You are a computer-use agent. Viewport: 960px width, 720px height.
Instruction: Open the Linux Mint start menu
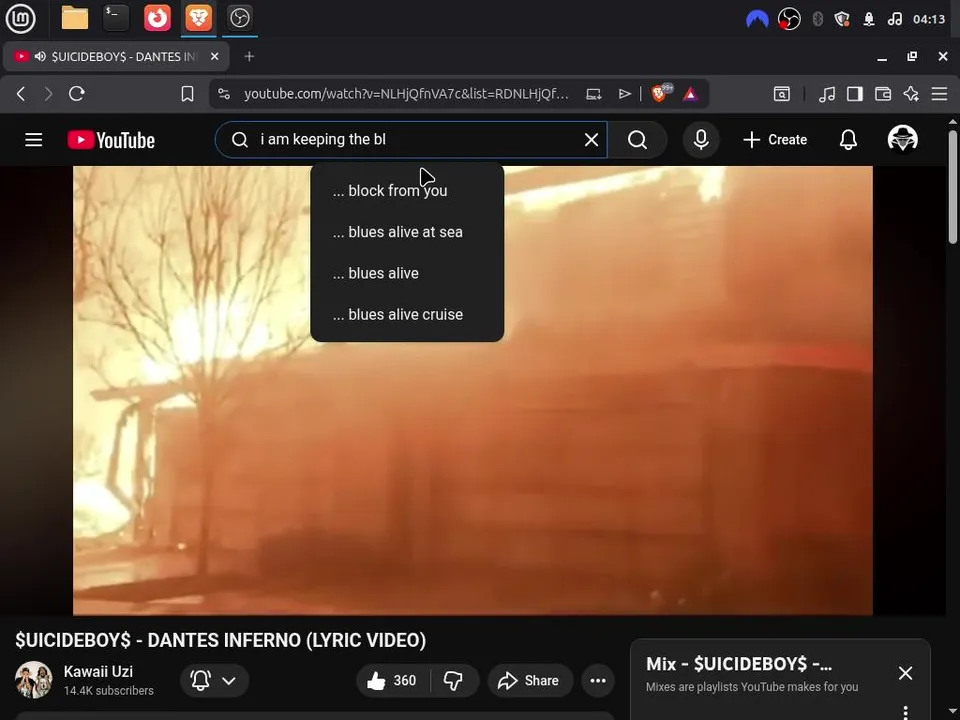20,18
